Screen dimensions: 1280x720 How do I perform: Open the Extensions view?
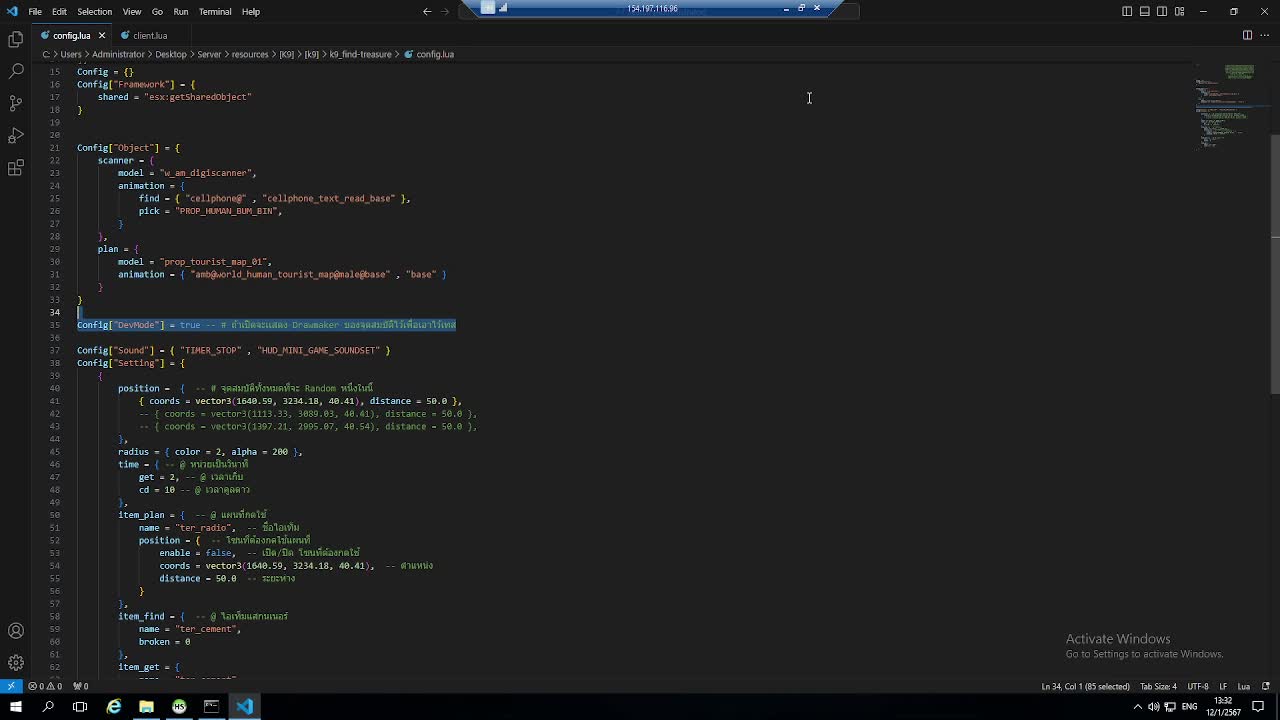(x=15, y=168)
